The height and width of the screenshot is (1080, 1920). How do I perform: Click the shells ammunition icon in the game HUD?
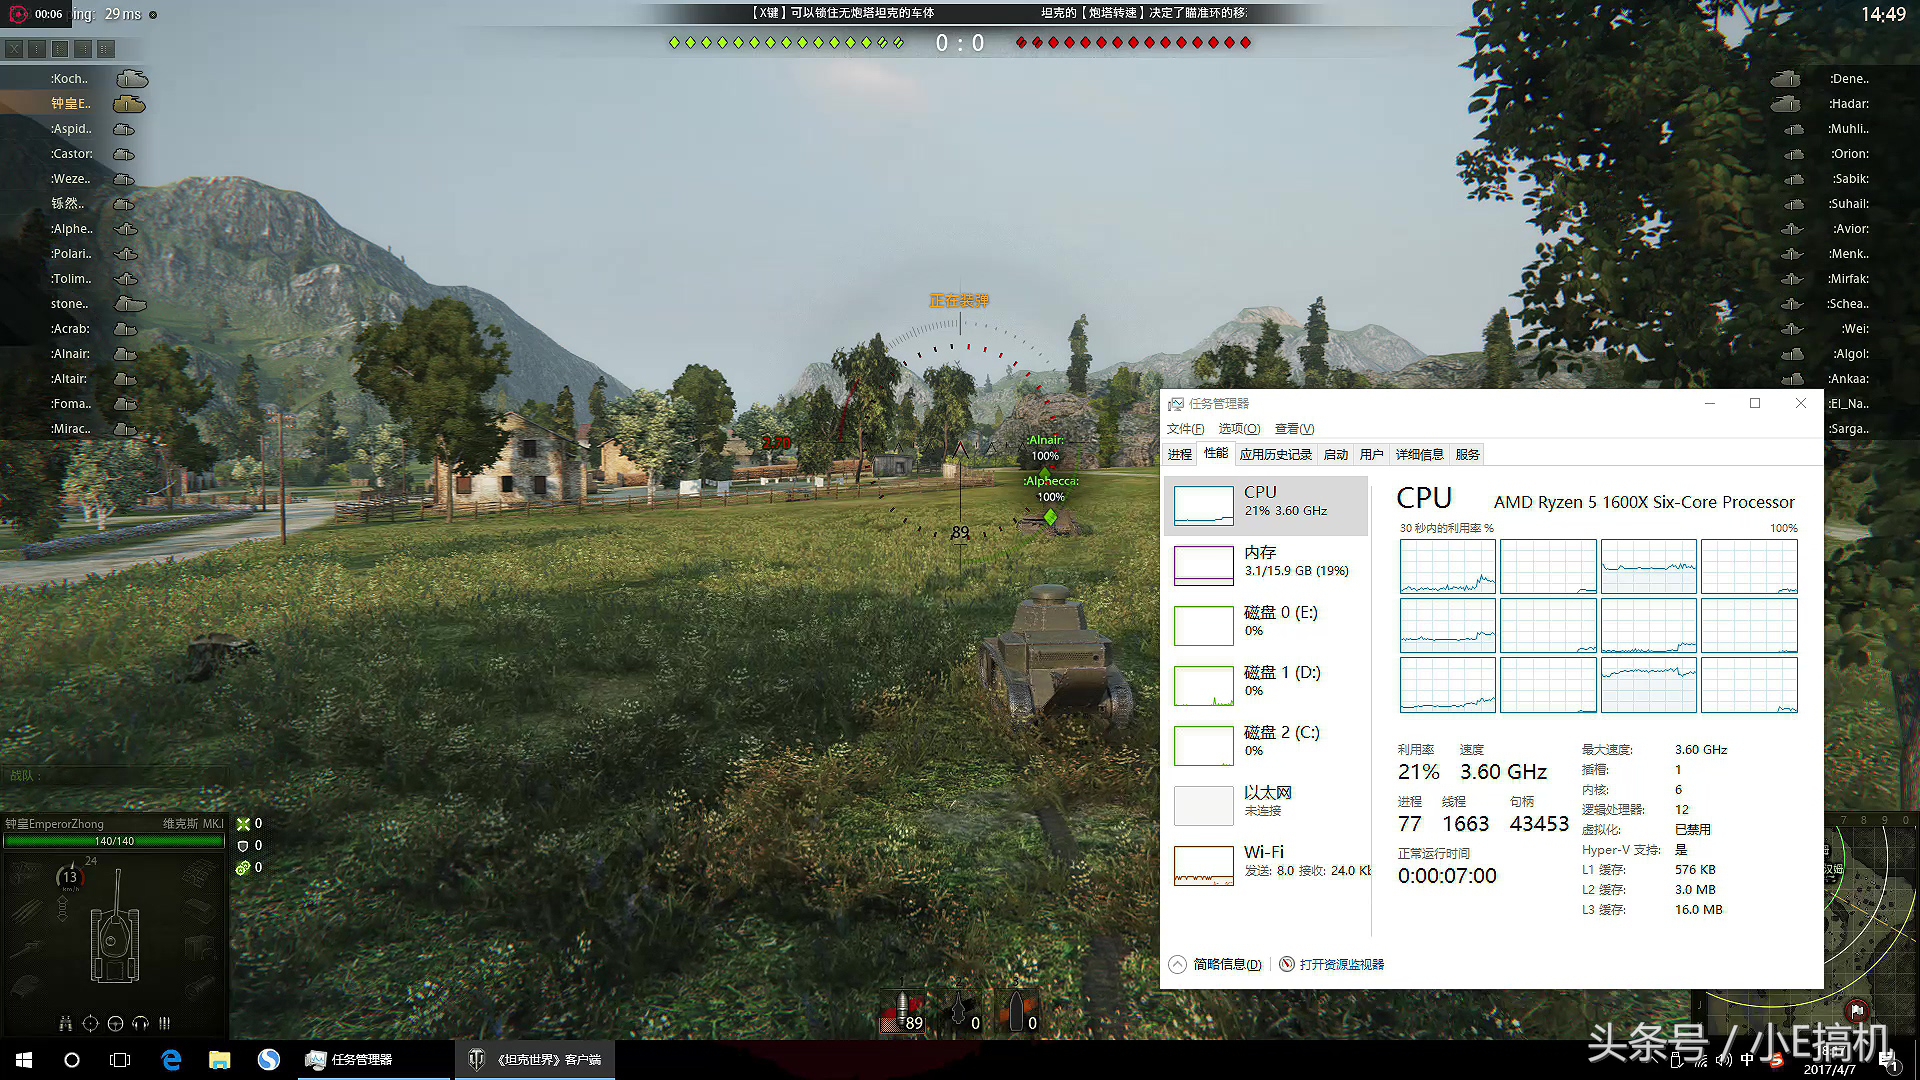[x=164, y=1023]
